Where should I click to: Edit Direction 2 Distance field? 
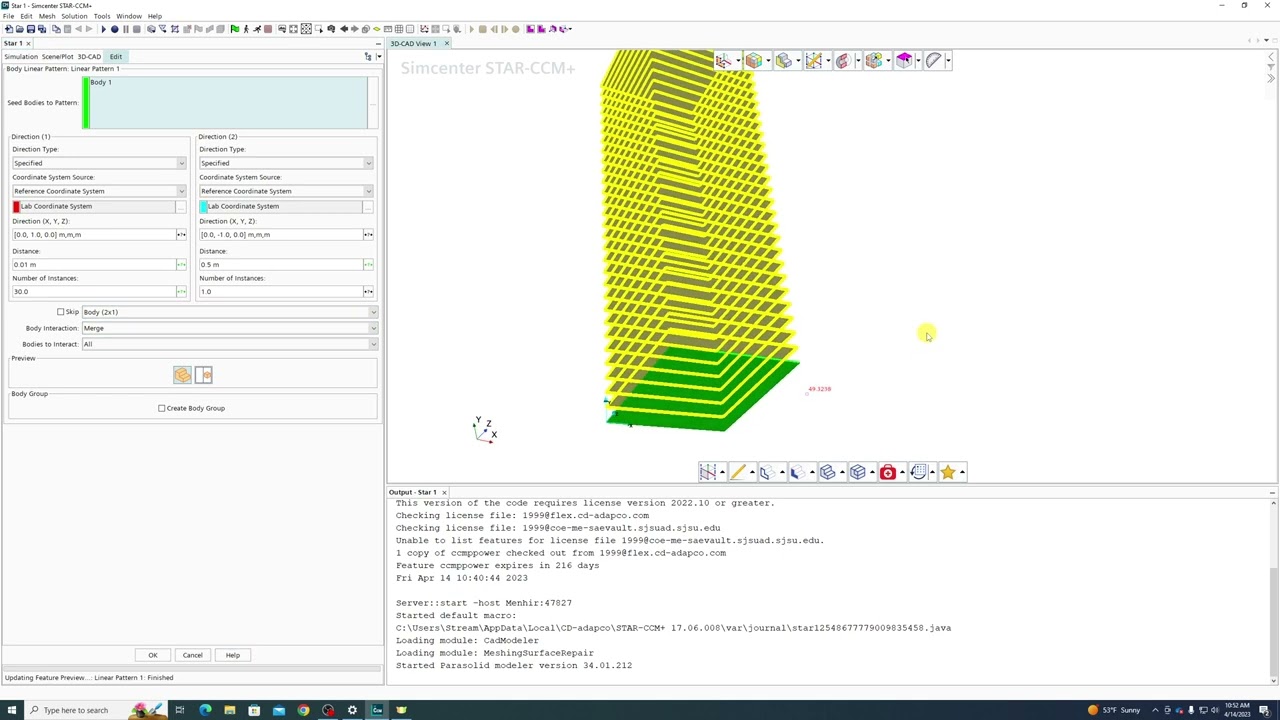(281, 264)
